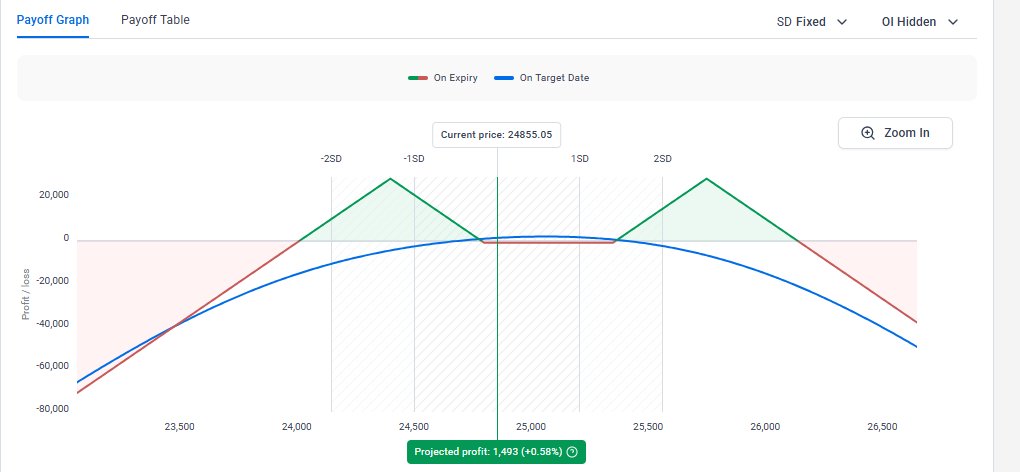Click the 26,500 x-axis label
1020x472 pixels.
tap(883, 427)
